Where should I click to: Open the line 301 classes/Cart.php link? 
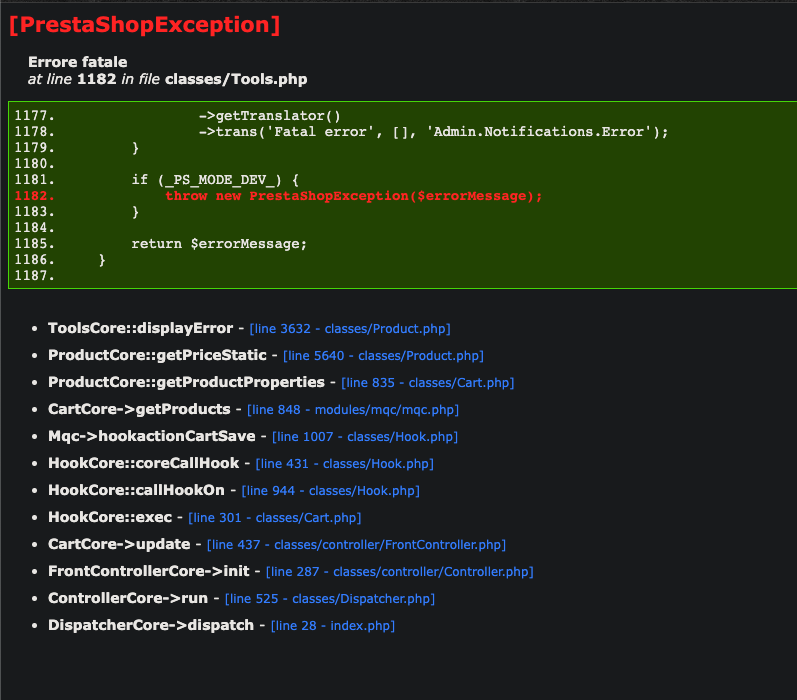(274, 518)
